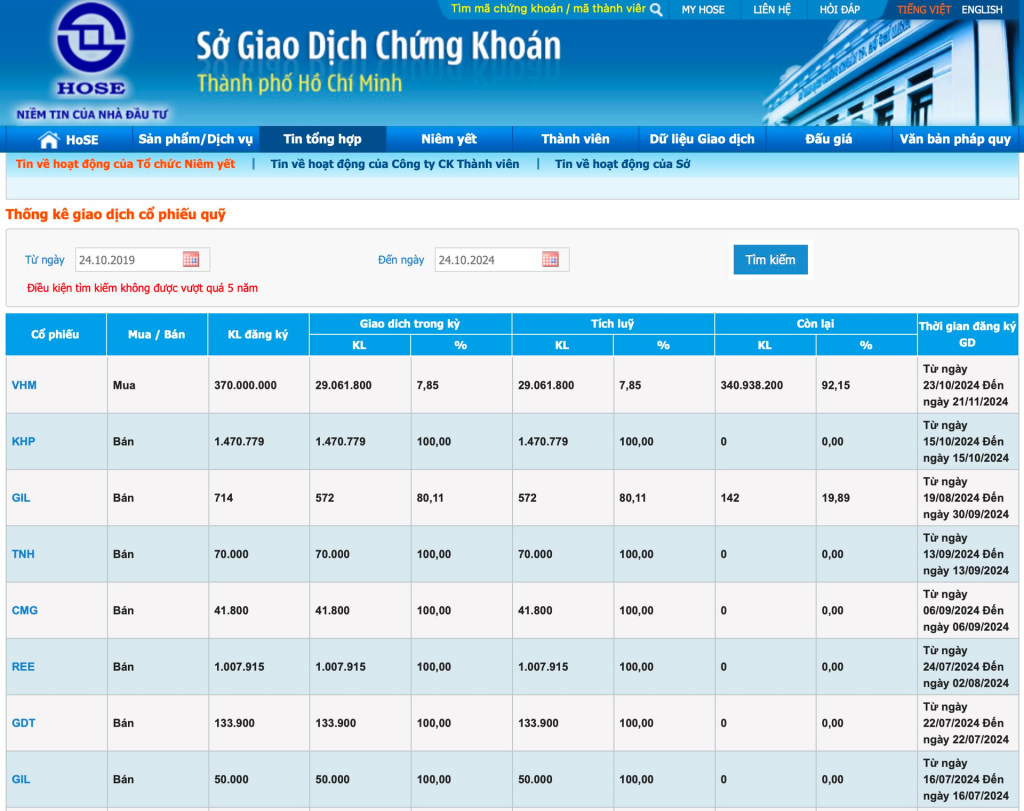Open the MY HOSE link

703,10
